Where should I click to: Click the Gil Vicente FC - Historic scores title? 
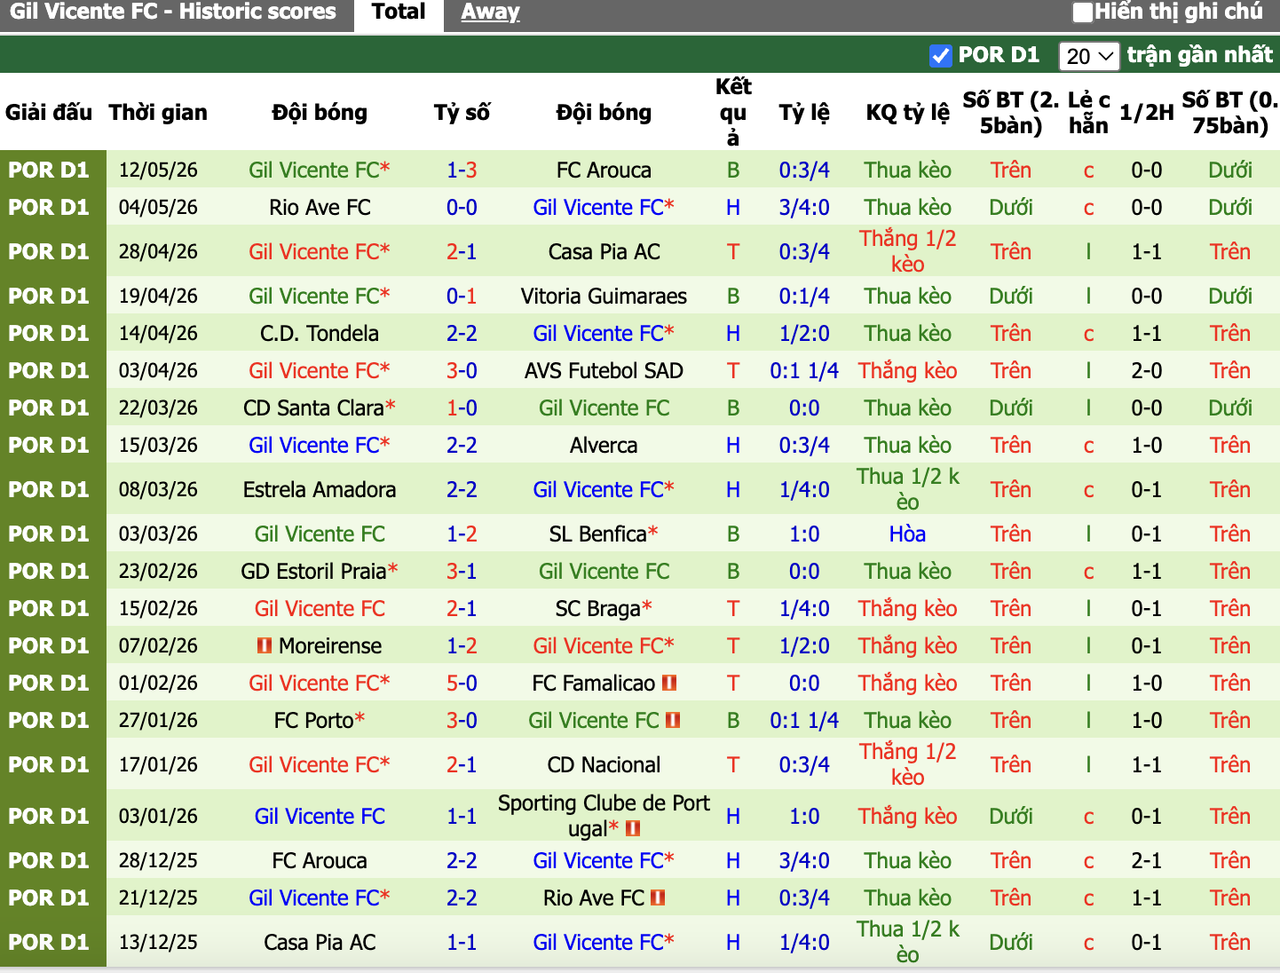pos(173,12)
